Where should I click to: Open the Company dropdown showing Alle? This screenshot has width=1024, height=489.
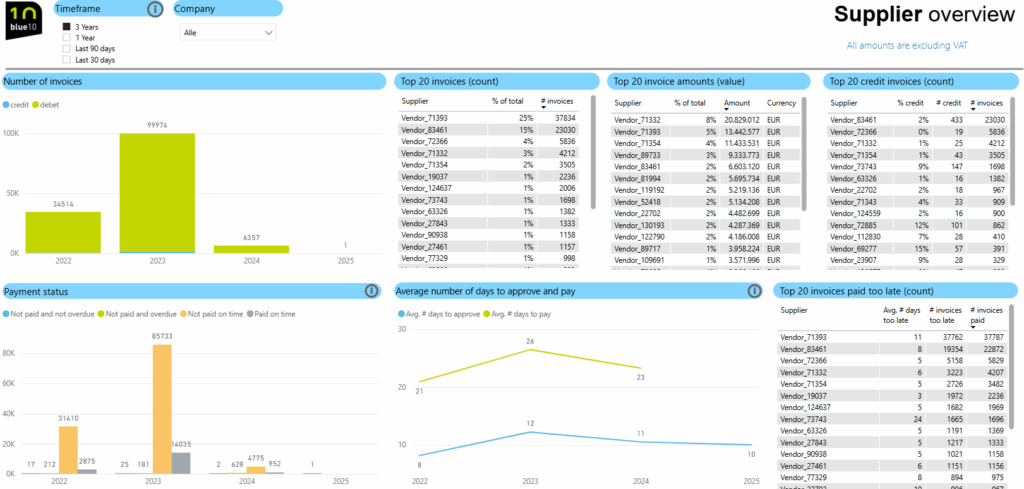(x=228, y=33)
